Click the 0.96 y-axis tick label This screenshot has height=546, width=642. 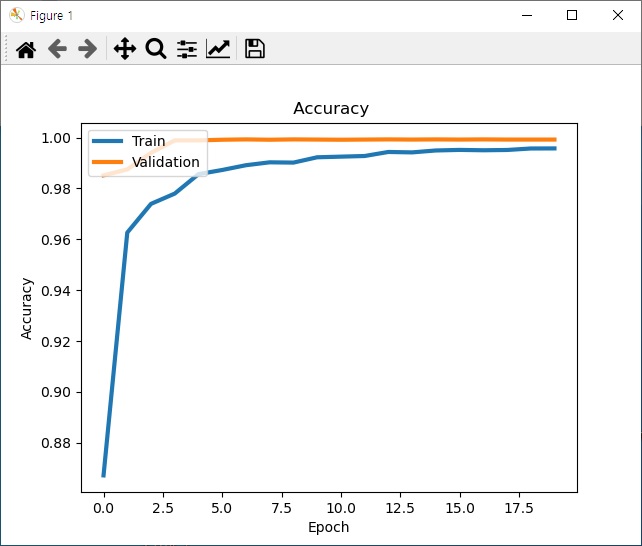56,240
